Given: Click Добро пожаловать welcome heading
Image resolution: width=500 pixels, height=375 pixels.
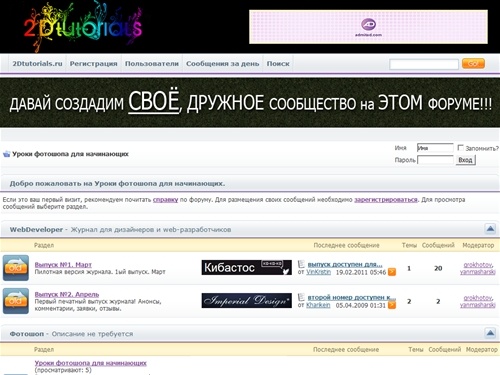Looking at the screenshot, I should point(117,183).
